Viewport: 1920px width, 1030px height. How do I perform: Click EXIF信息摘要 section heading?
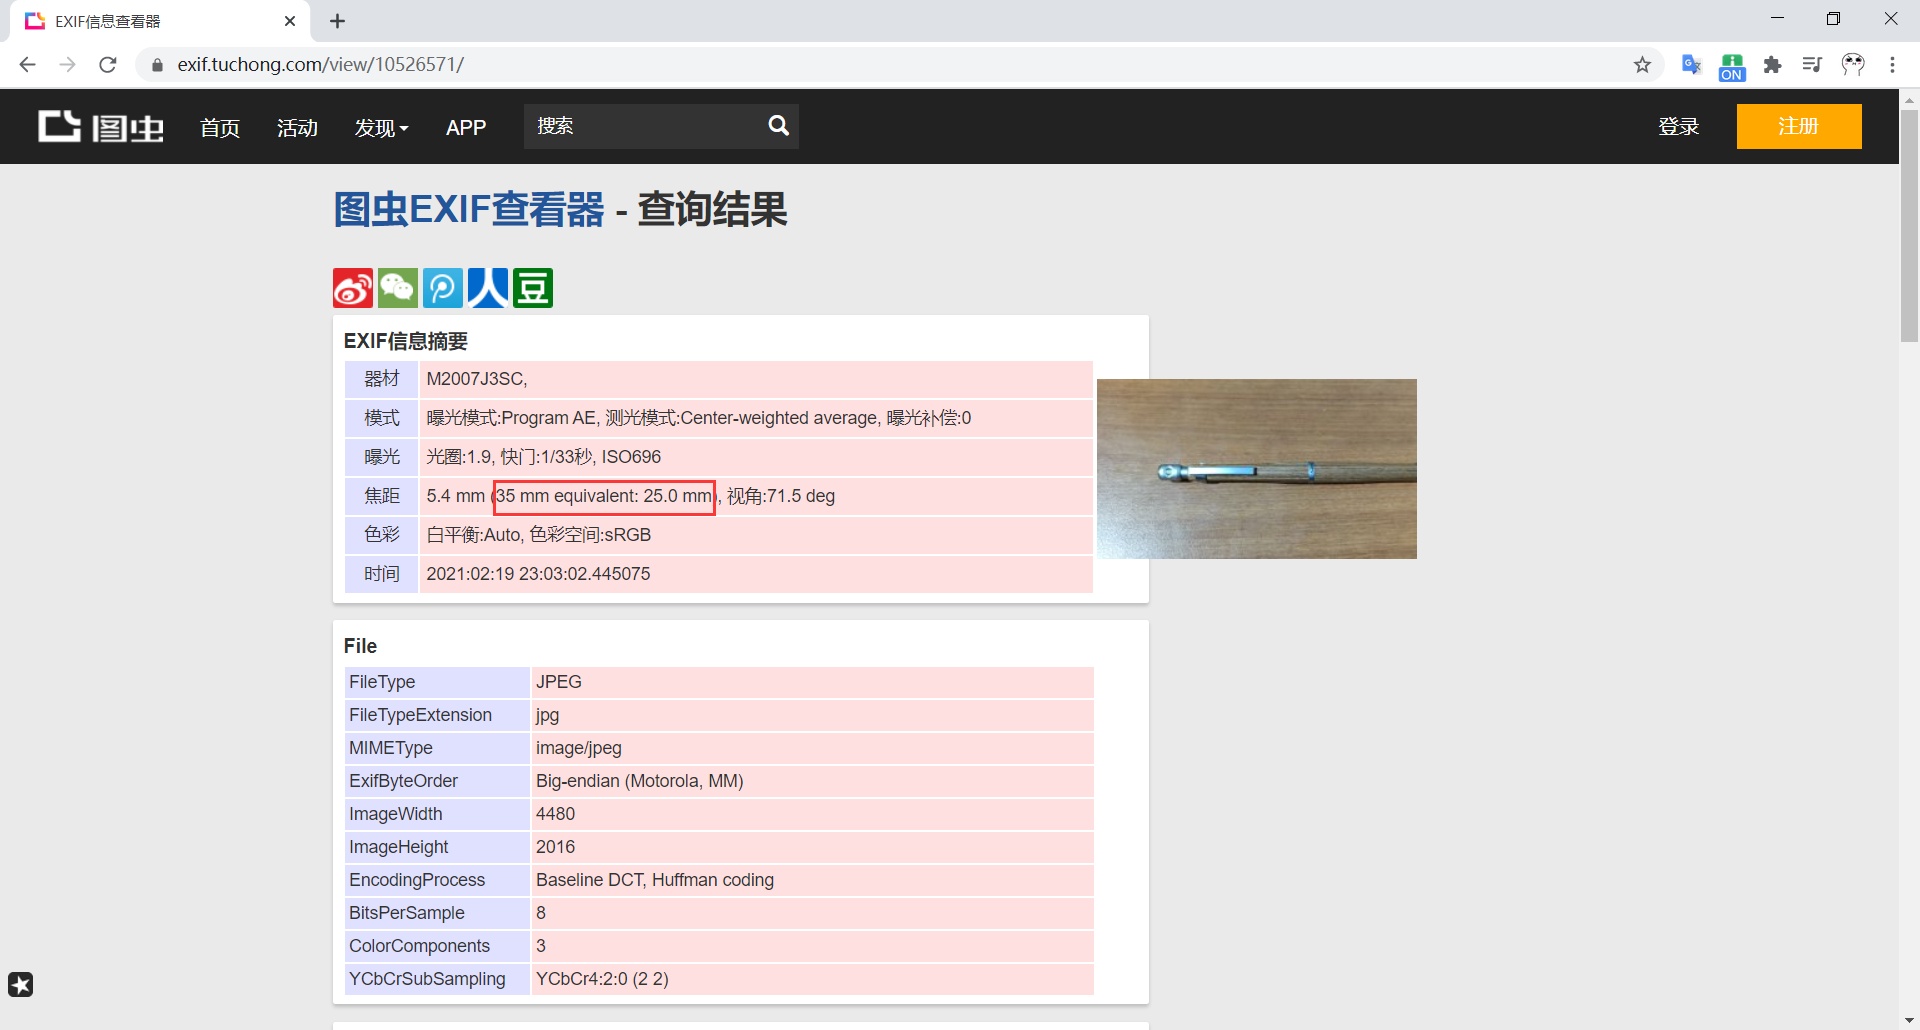pos(405,341)
